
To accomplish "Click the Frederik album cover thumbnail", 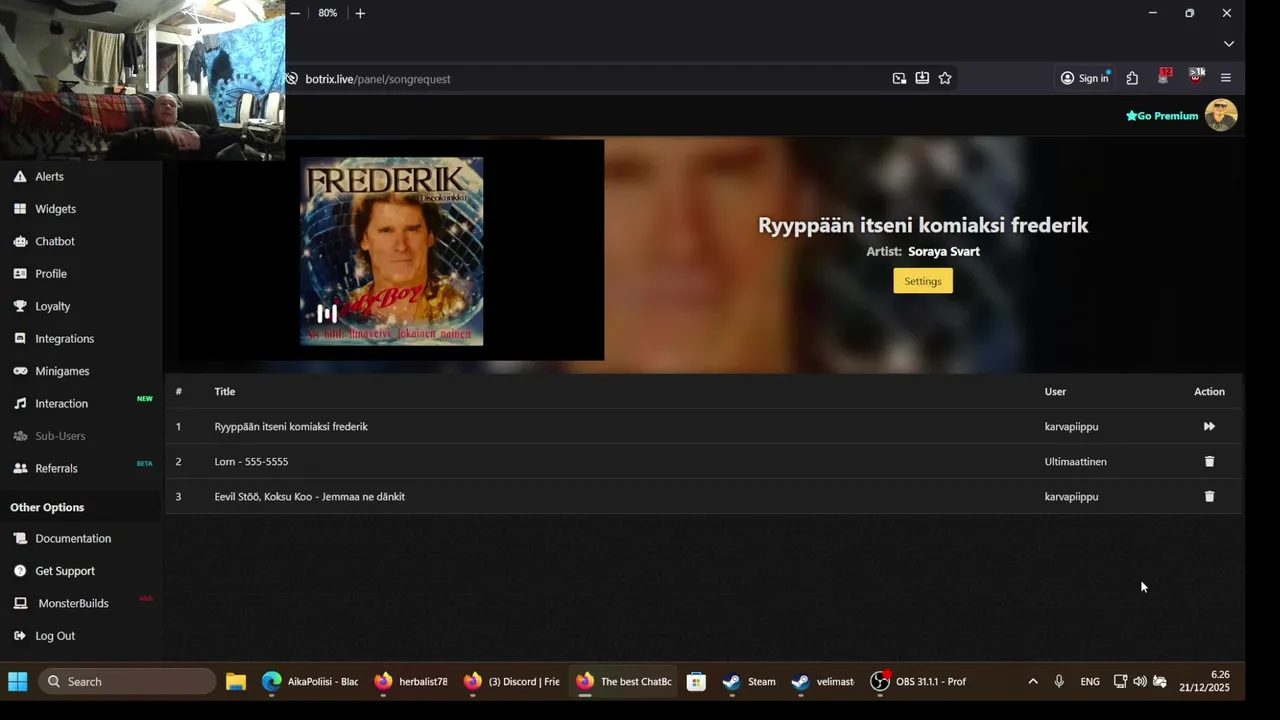I will click(x=392, y=251).
